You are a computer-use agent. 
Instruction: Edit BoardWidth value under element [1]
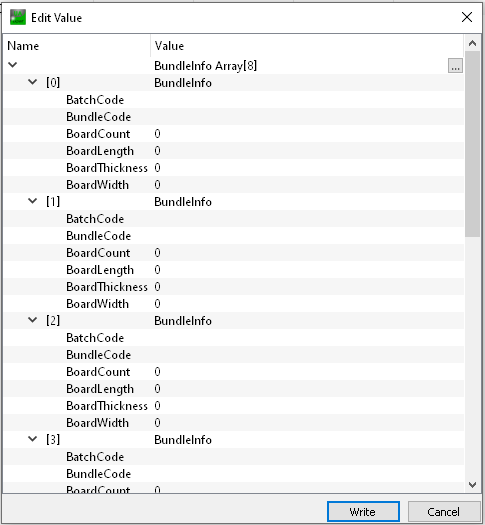click(307, 304)
